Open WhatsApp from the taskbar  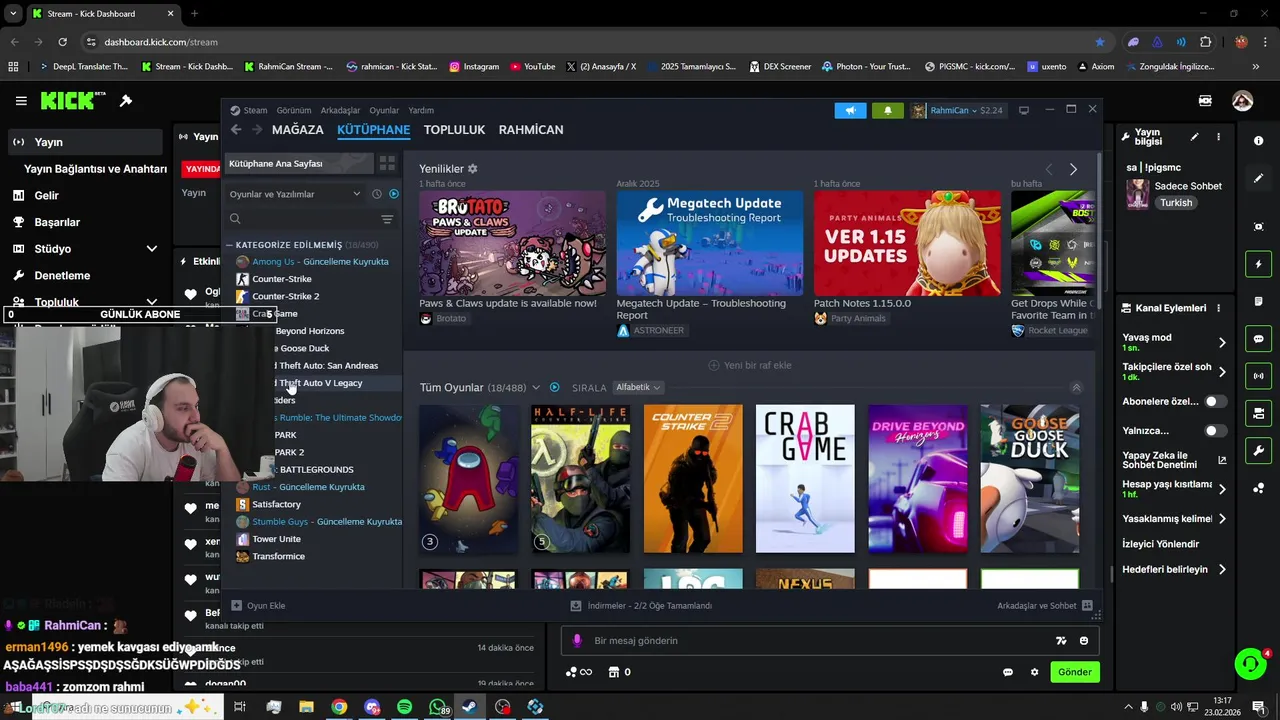click(x=436, y=707)
